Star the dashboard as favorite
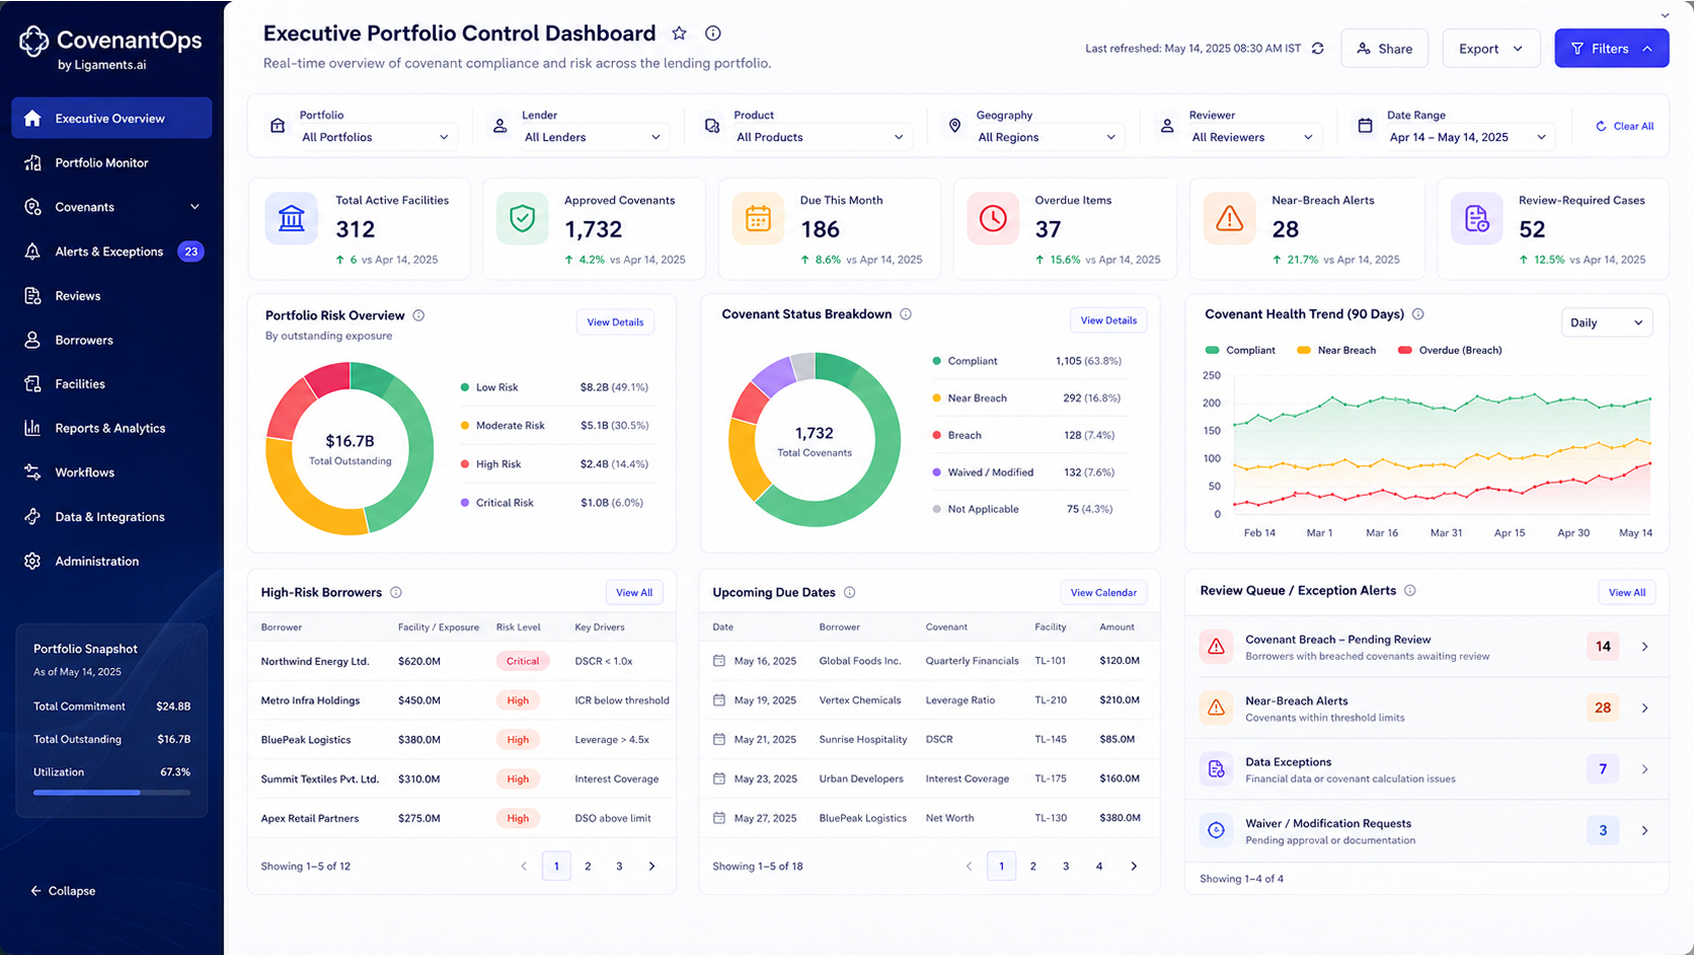This screenshot has height=956, width=1694. [x=679, y=33]
